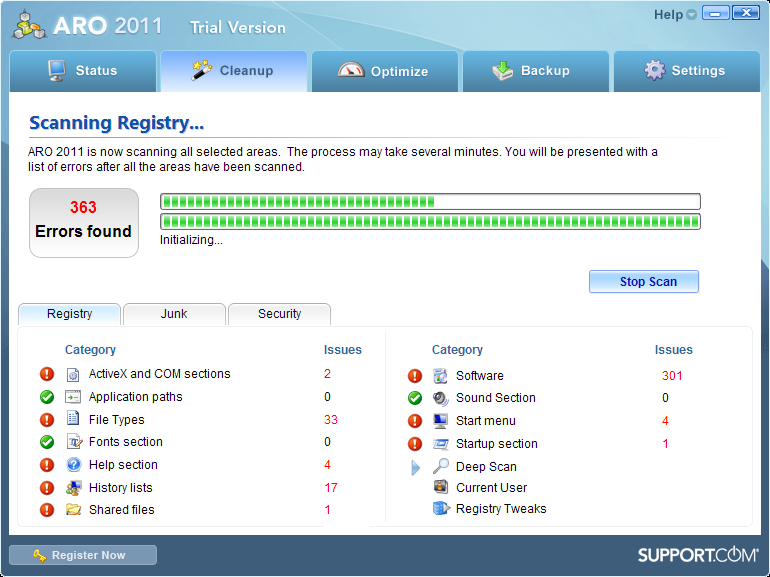This screenshot has width=770, height=577.
Task: Click the ARO 2011 logo icon
Action: pyautogui.click(x=29, y=25)
